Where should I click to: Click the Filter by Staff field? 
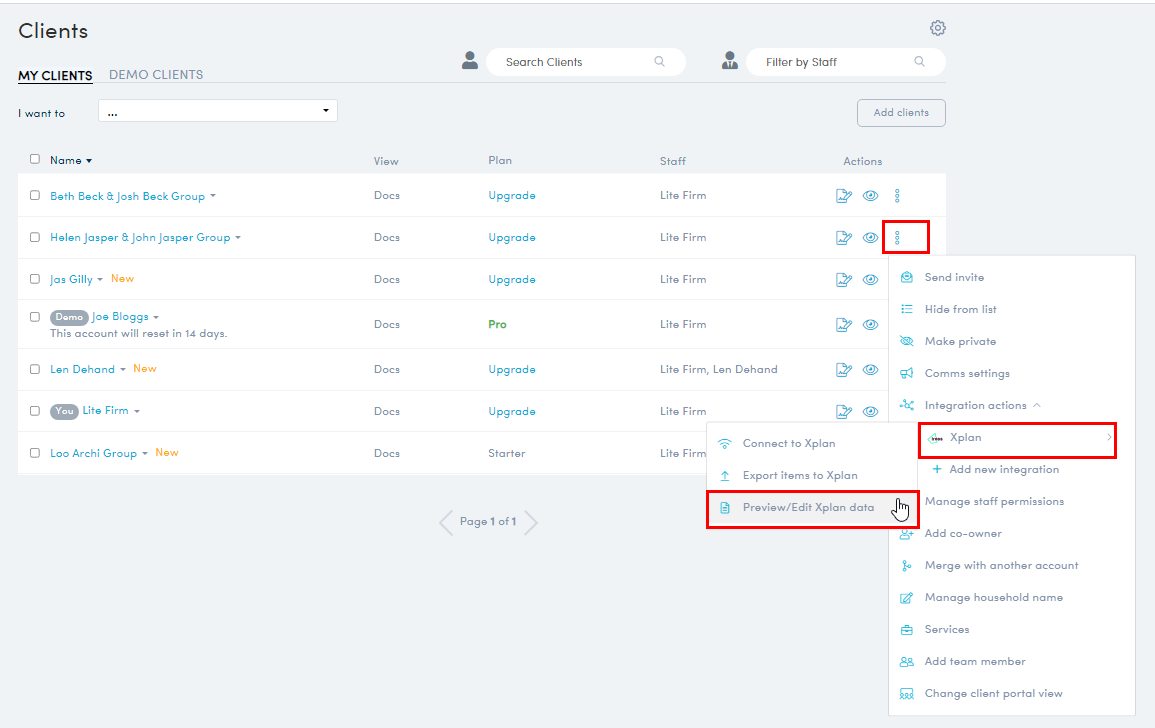click(835, 62)
